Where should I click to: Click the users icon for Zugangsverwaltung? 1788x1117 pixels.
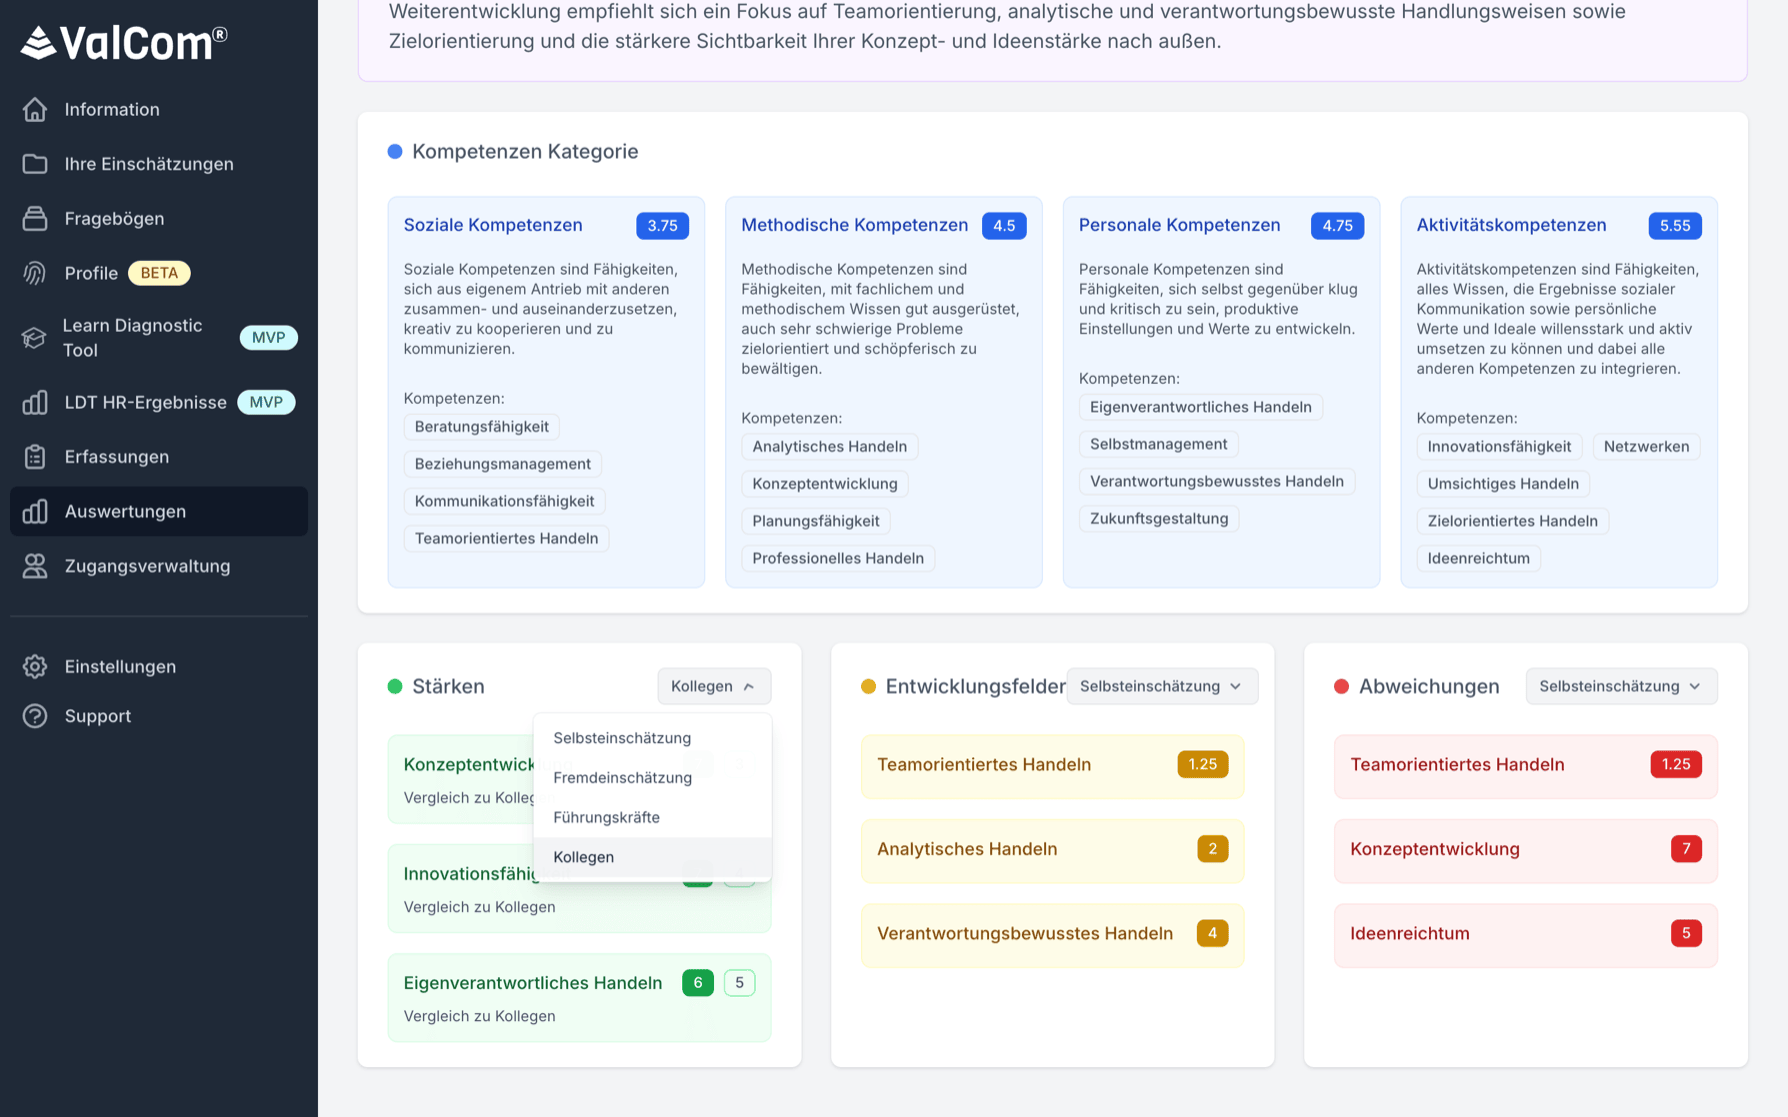(35, 566)
